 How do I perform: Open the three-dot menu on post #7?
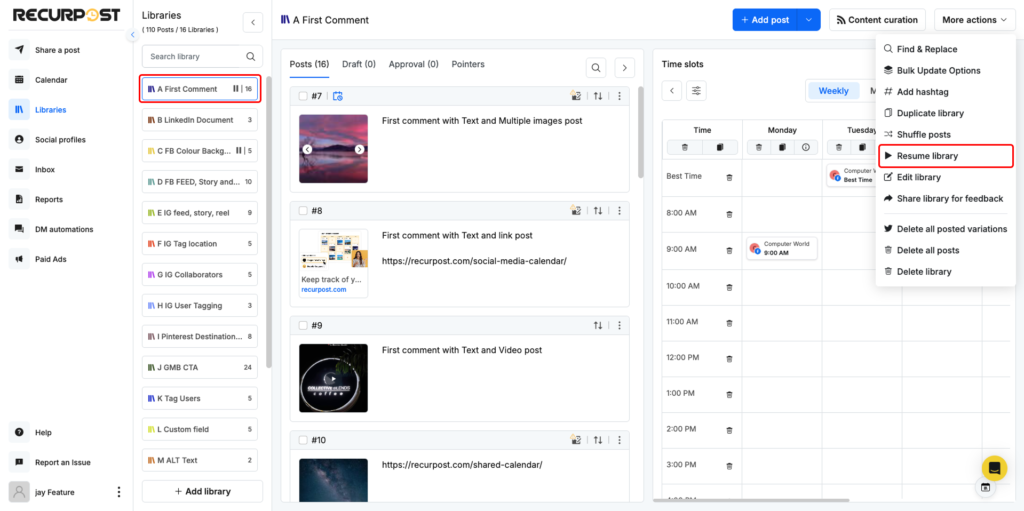(619, 96)
